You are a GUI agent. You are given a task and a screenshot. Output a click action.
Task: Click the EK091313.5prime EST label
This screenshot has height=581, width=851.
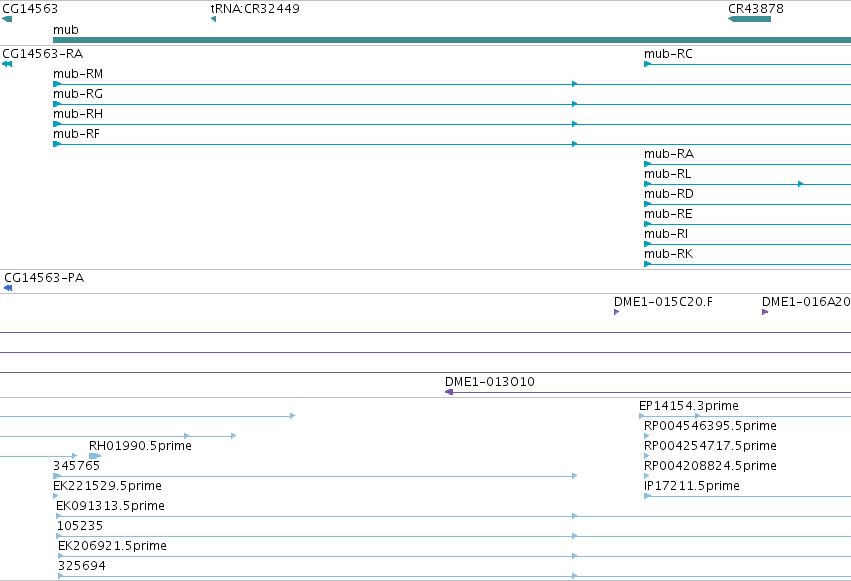point(110,506)
